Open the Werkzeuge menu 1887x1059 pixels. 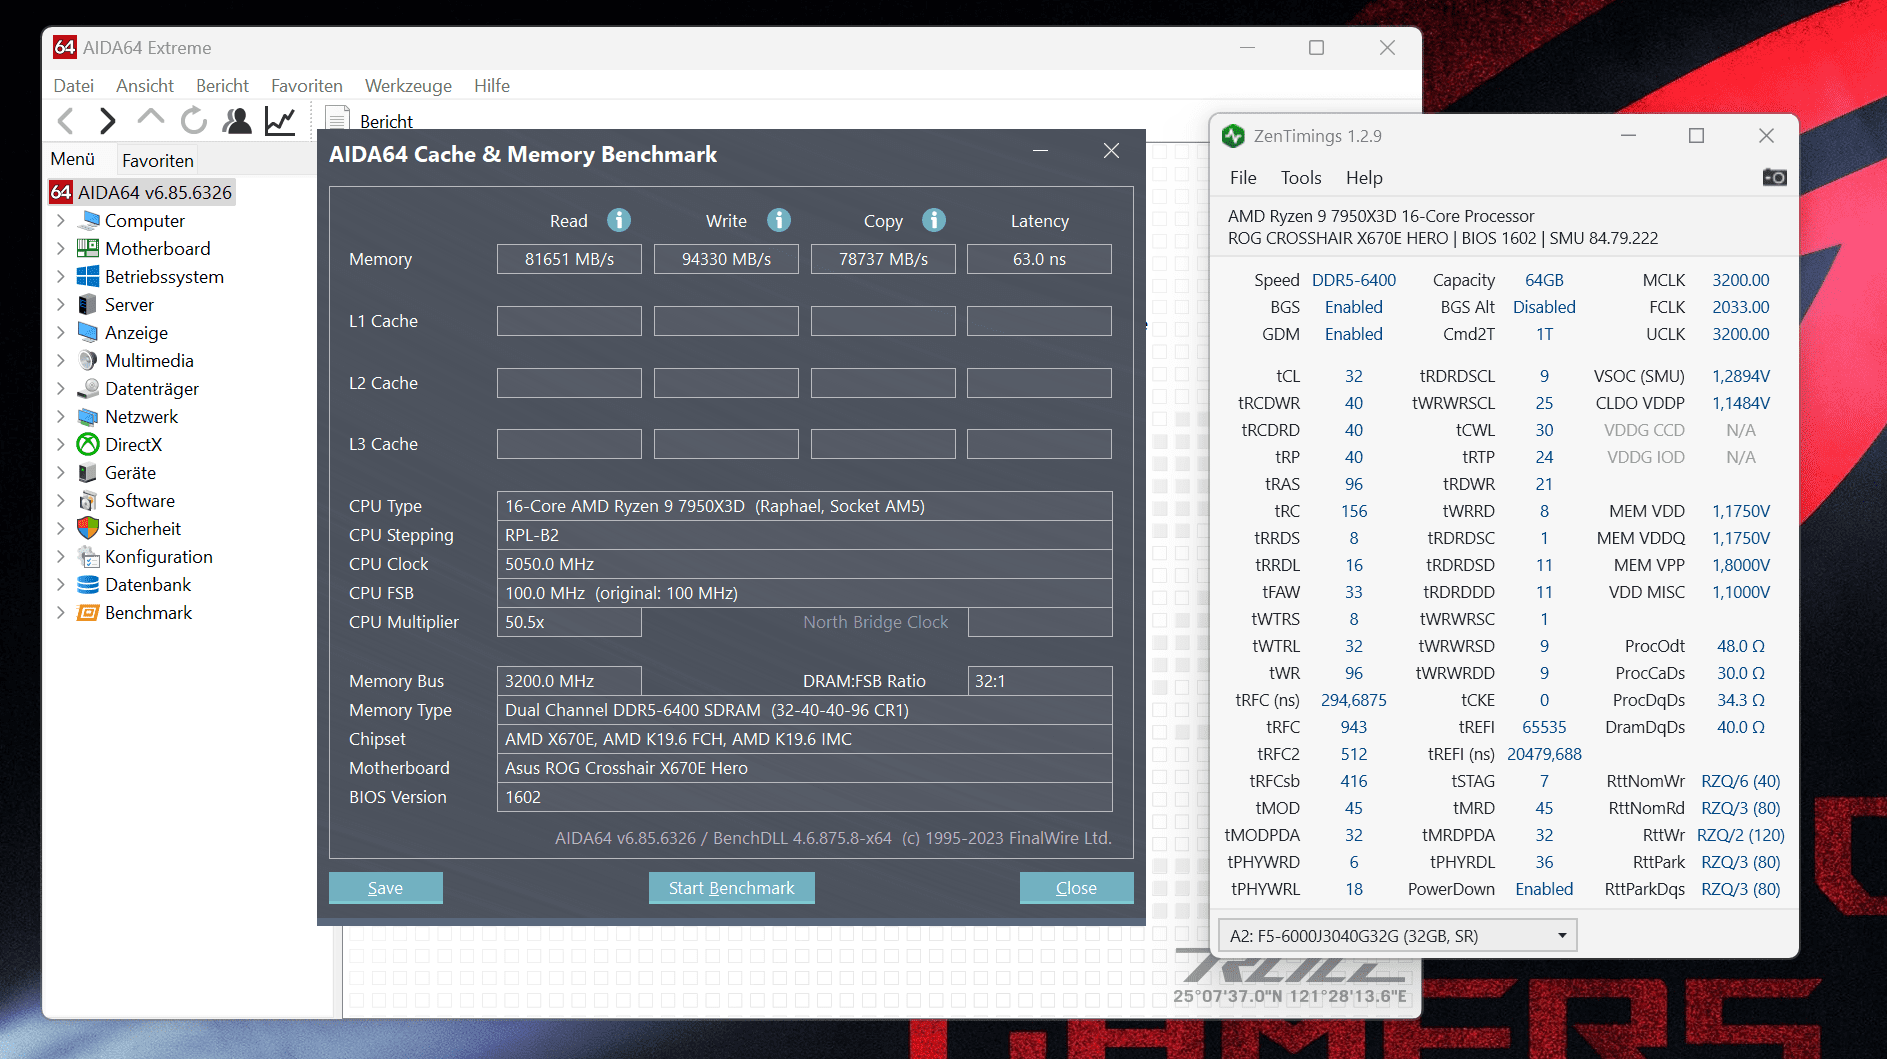408,86
